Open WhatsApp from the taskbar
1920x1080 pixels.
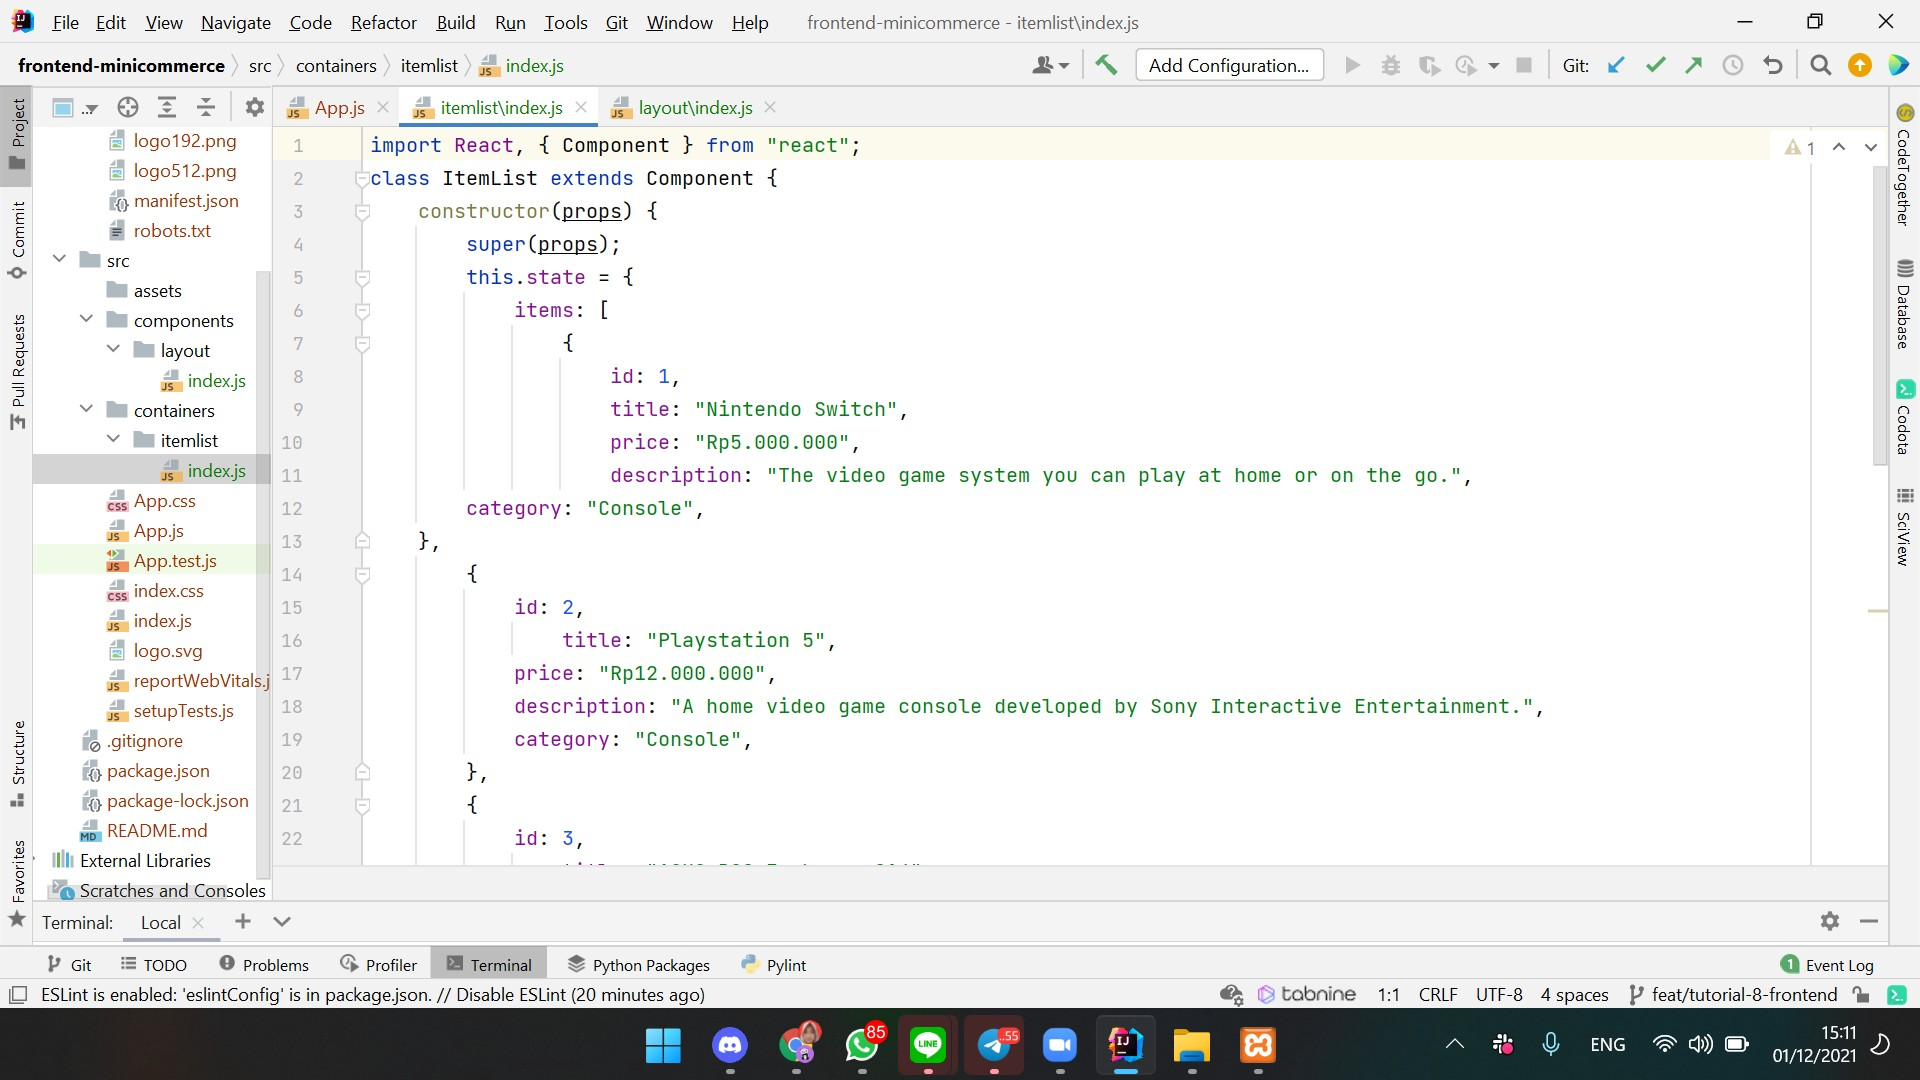[862, 1045]
